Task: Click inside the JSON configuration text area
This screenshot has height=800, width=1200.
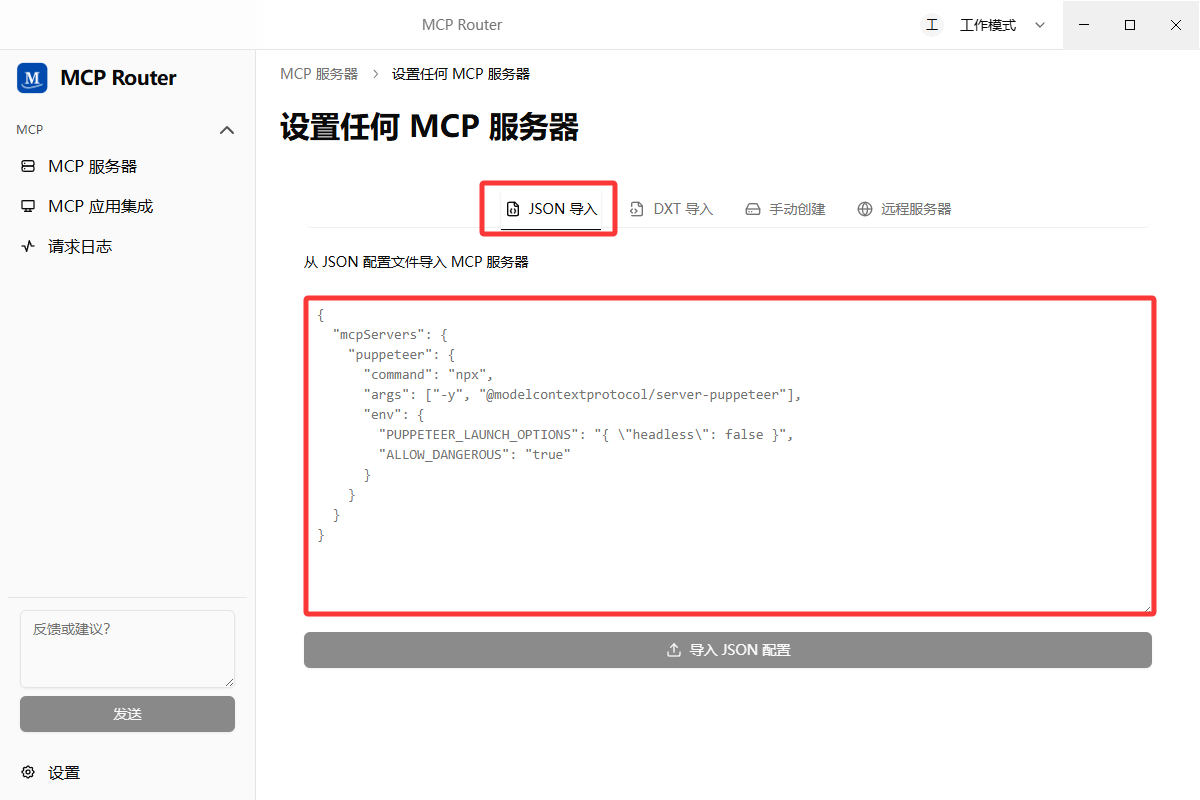Action: [x=730, y=455]
